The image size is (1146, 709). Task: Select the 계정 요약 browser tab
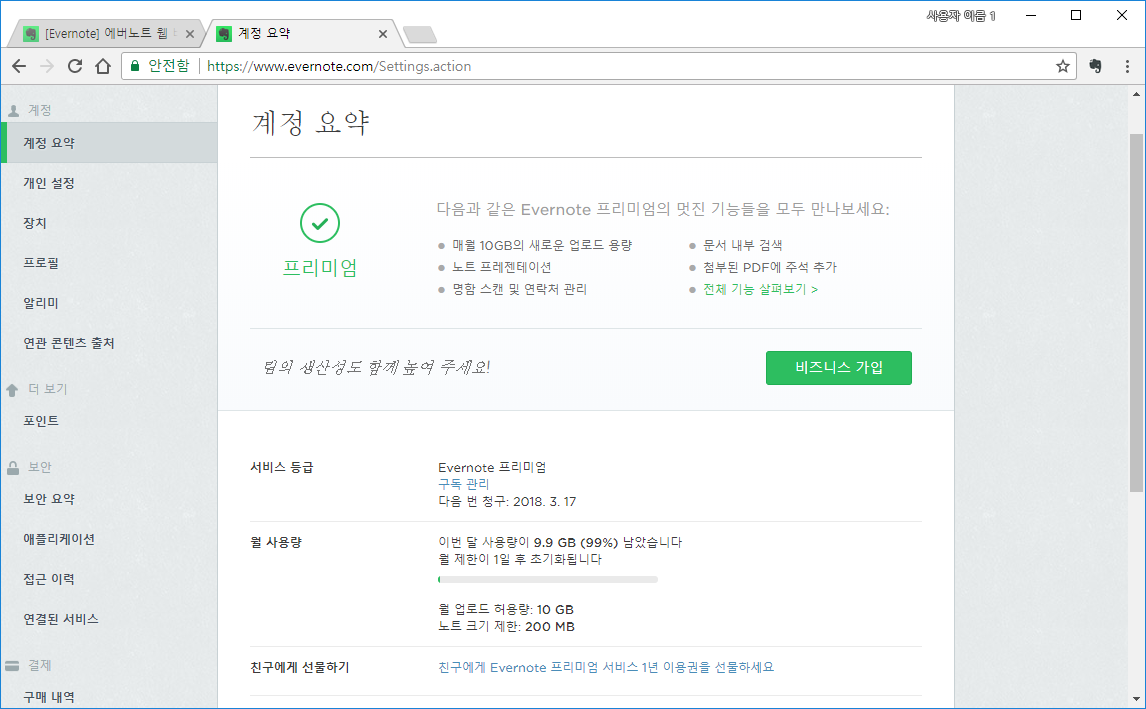303,34
